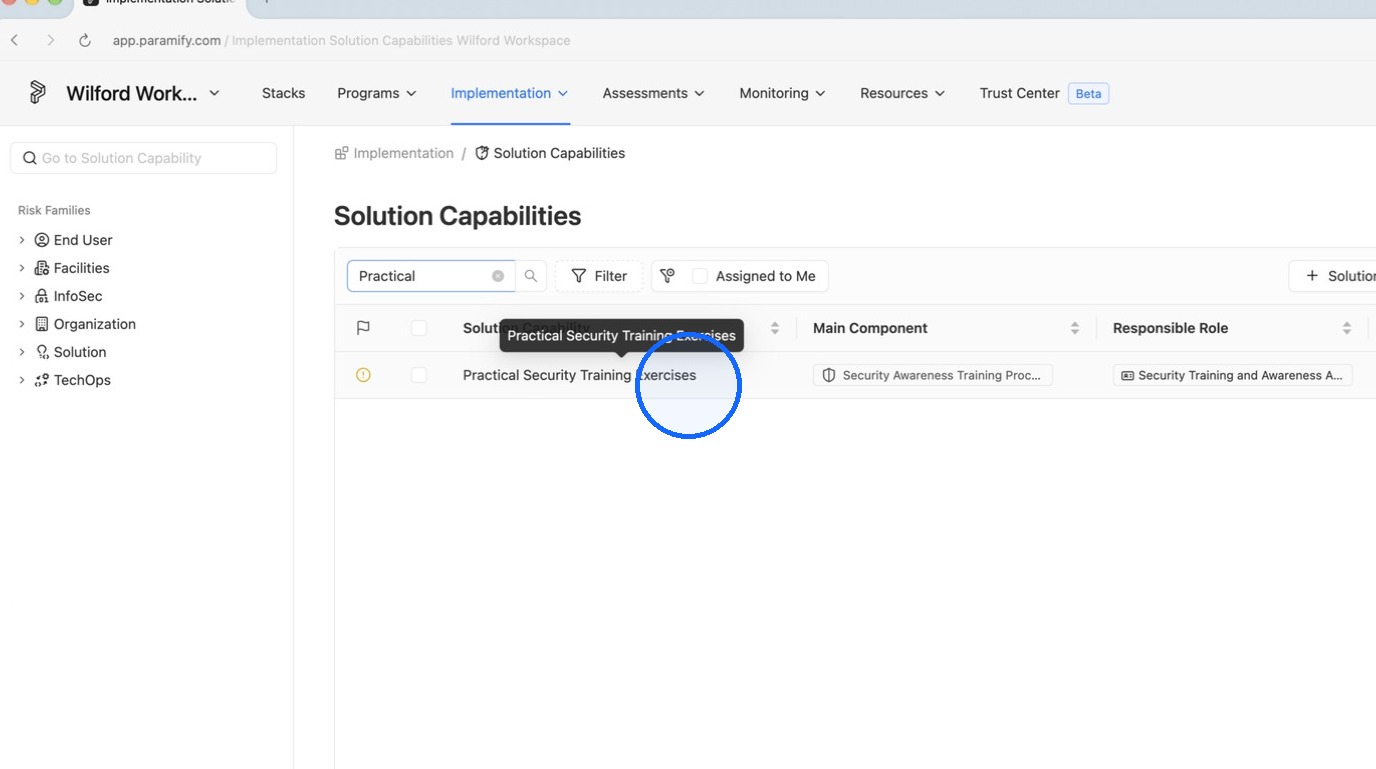
Task: Open the Monitoring menu
Action: [x=783, y=93]
